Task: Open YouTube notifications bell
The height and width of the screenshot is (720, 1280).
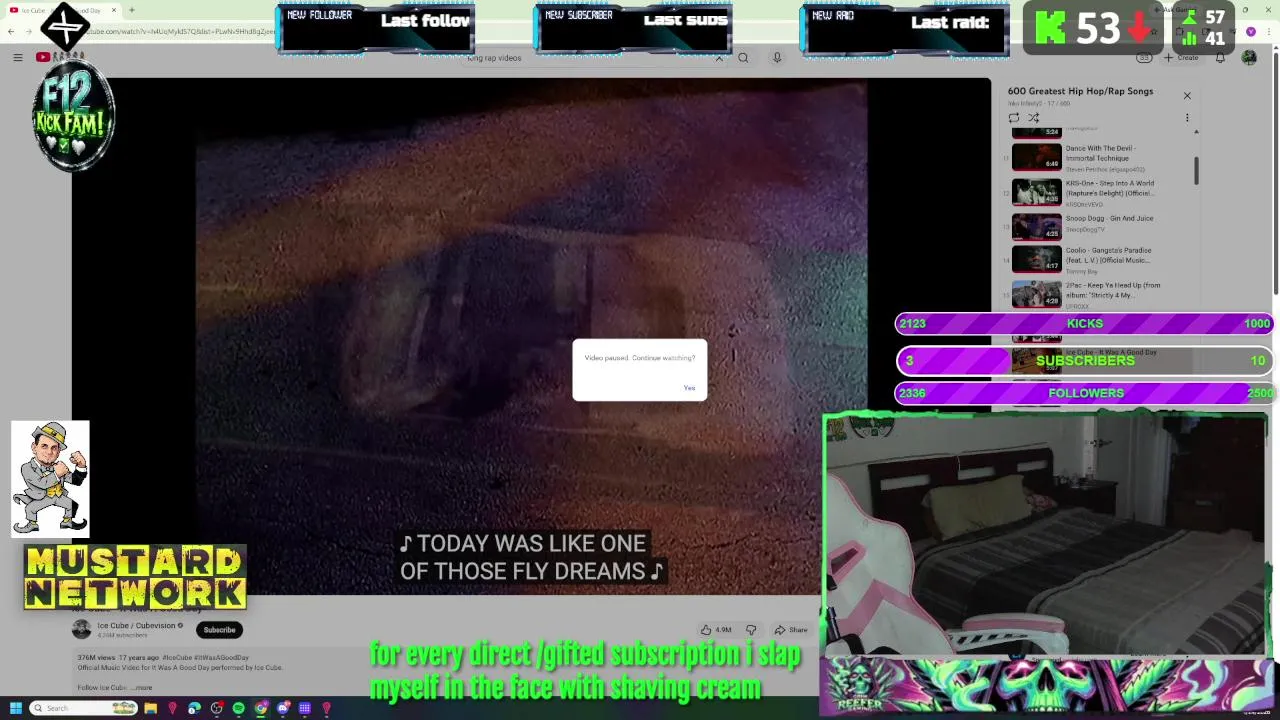Action: 1220,58
